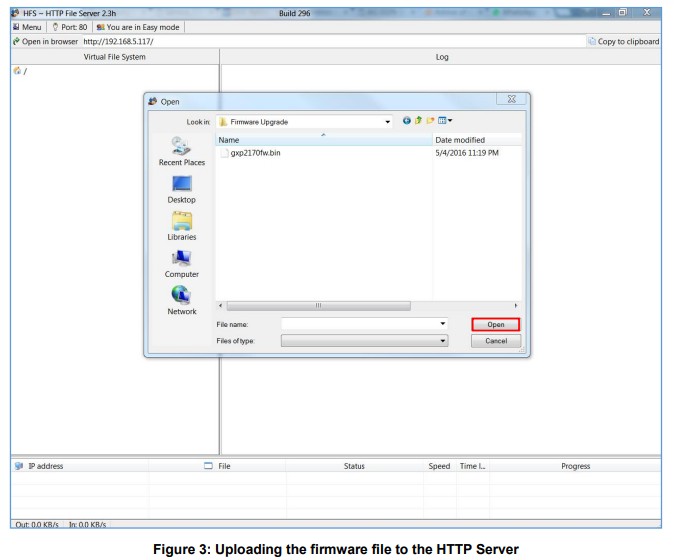674x560 pixels.
Task: Go up one folder level
Action: [x=421, y=122]
